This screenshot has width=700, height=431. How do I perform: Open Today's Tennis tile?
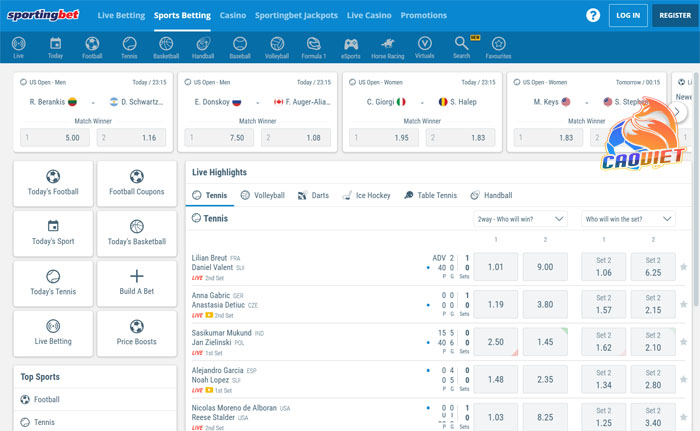(x=53, y=284)
